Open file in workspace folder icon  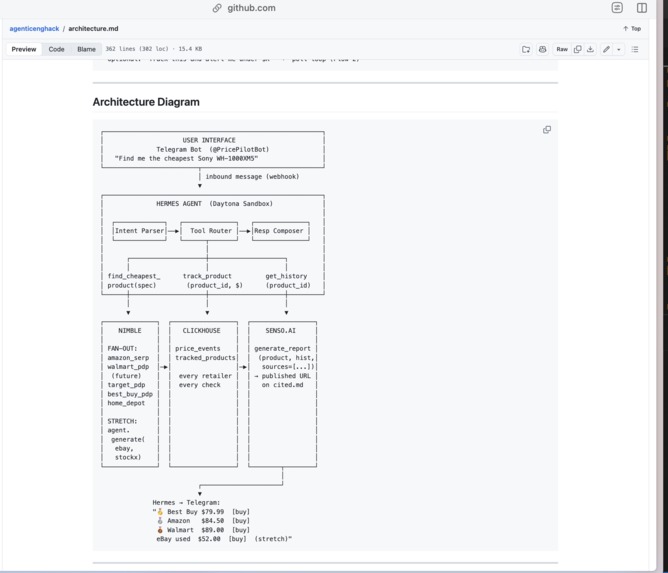coord(526,49)
